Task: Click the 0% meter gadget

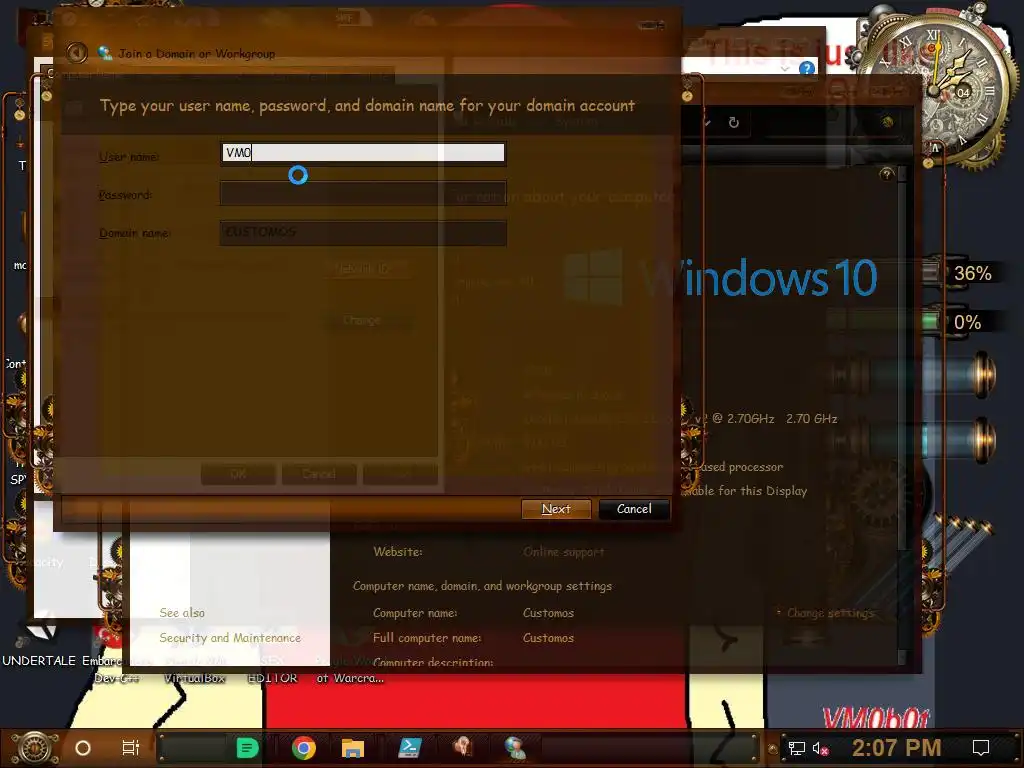Action: tap(961, 322)
